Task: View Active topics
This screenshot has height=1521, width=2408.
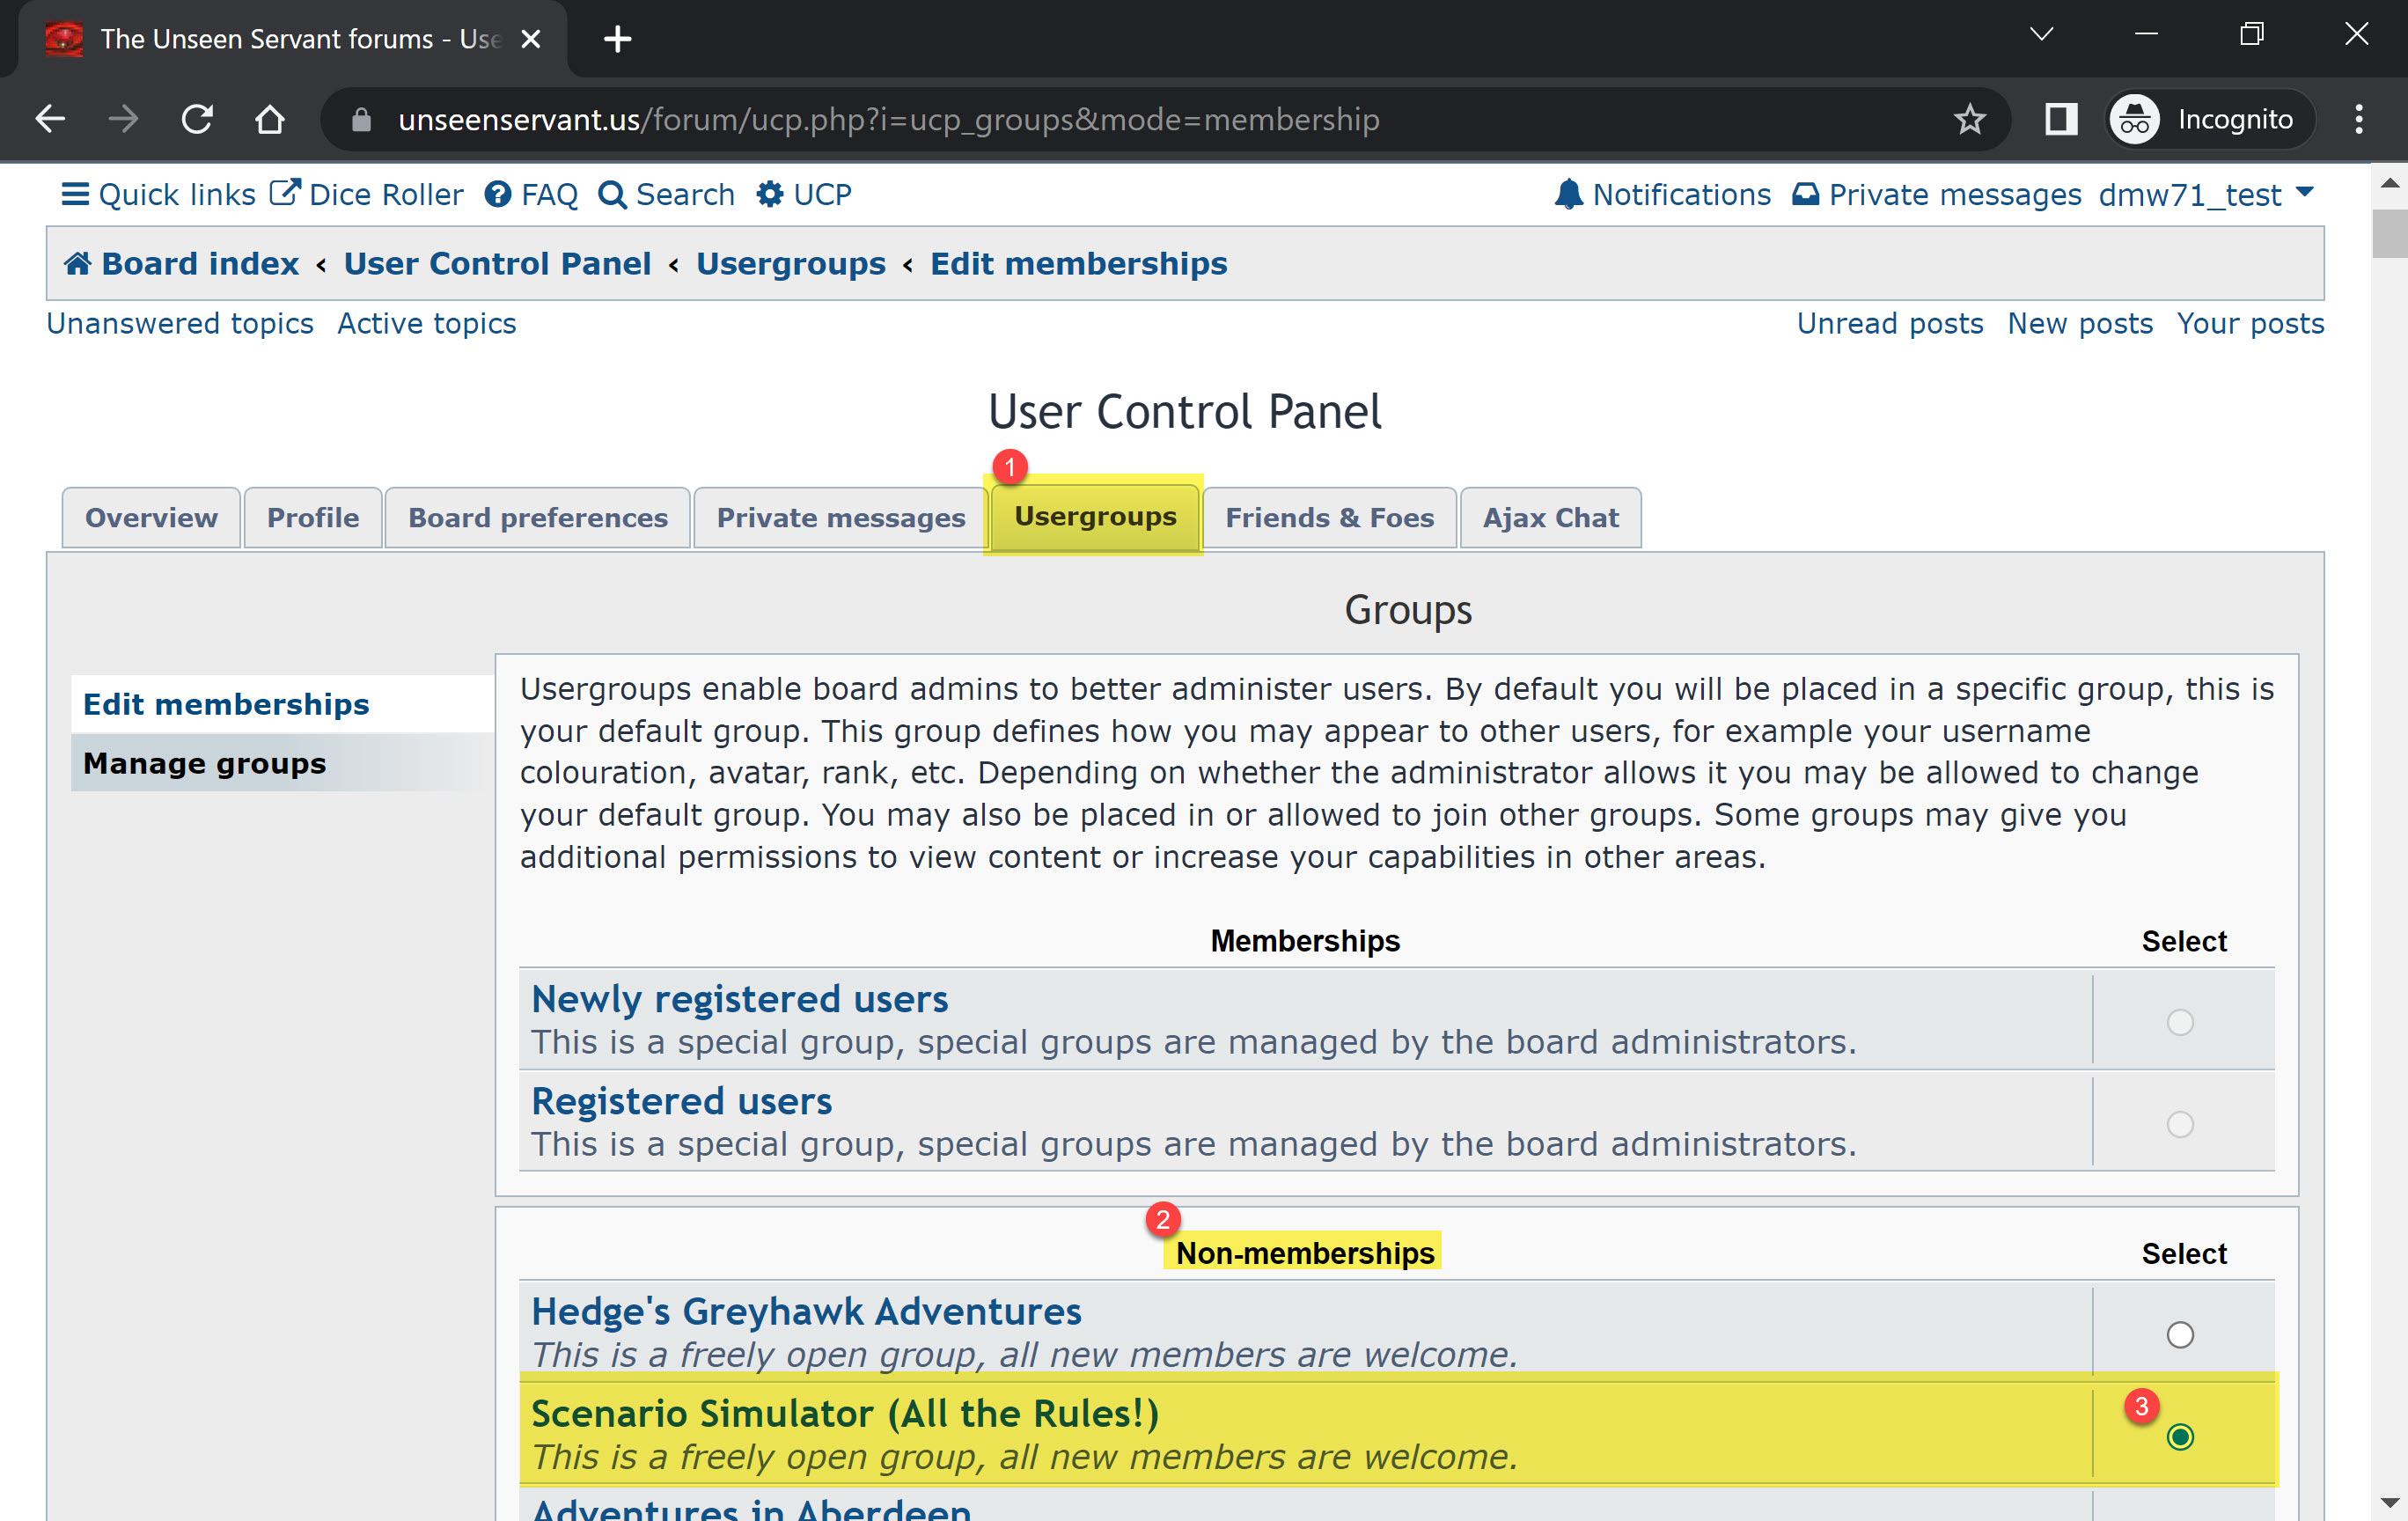Action: click(x=427, y=323)
